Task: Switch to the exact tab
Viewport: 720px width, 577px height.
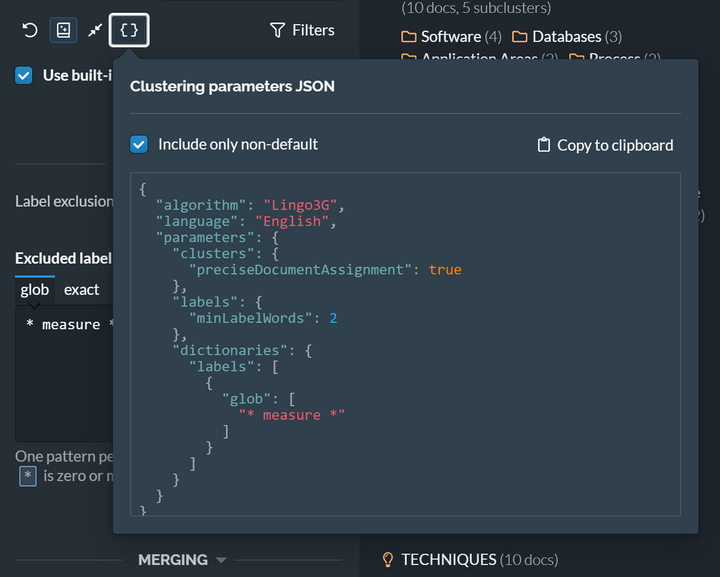Action: tap(81, 290)
